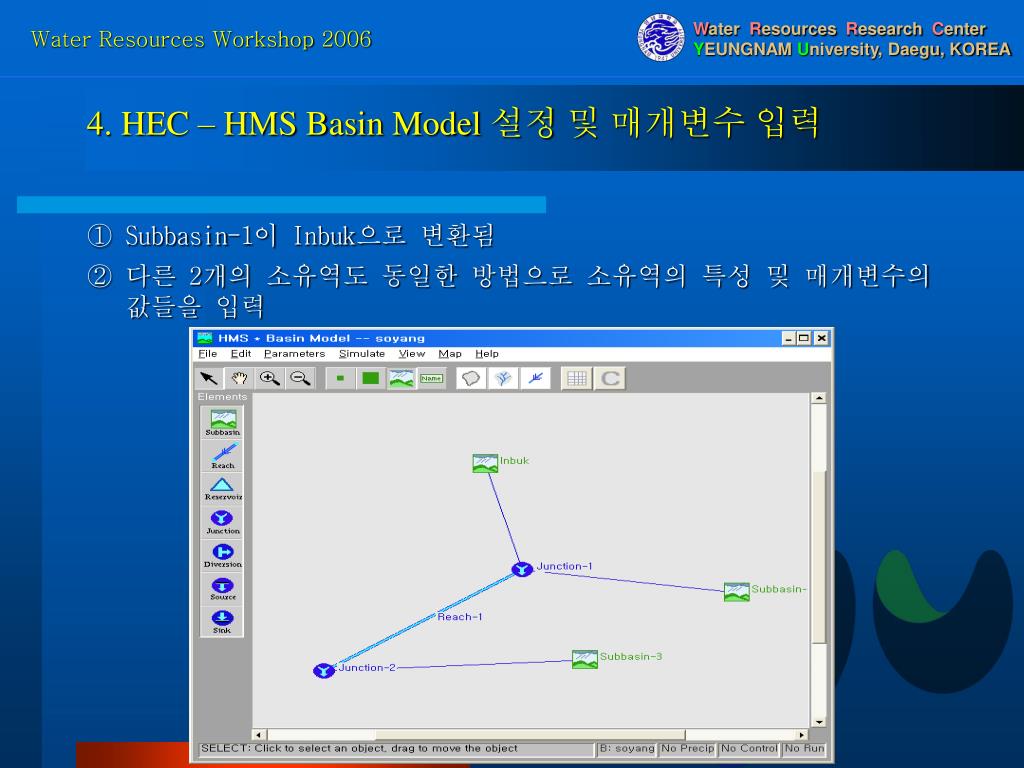Pick the Junction element from palette

(222, 522)
